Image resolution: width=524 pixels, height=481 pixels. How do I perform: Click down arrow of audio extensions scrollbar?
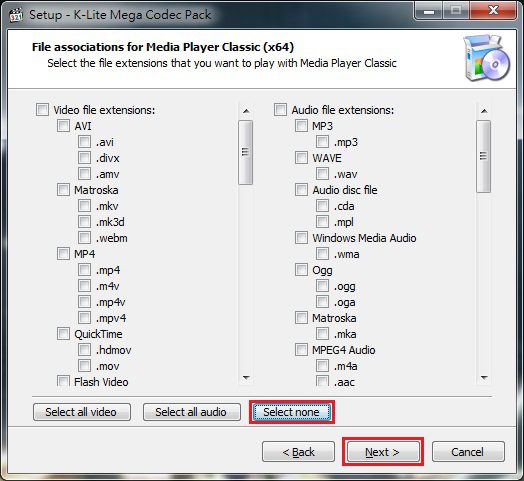(x=484, y=378)
